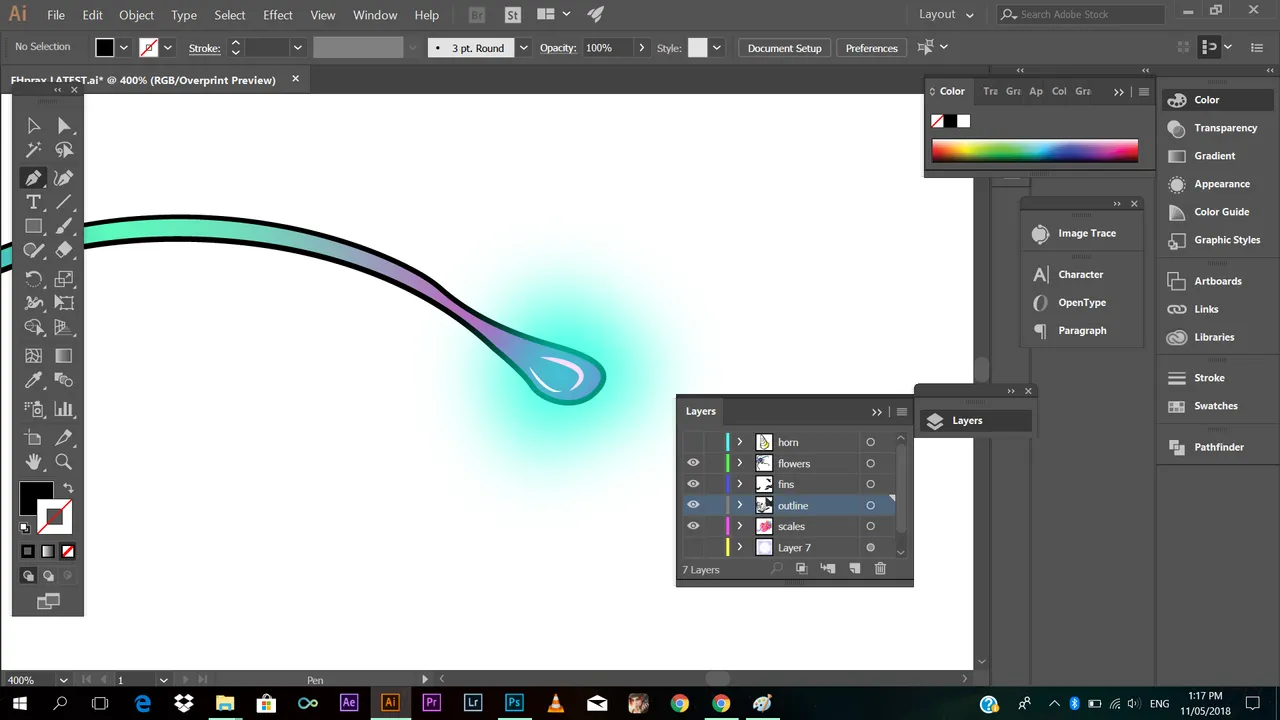
Task: Open the Style dropdown arrow
Action: point(716,48)
